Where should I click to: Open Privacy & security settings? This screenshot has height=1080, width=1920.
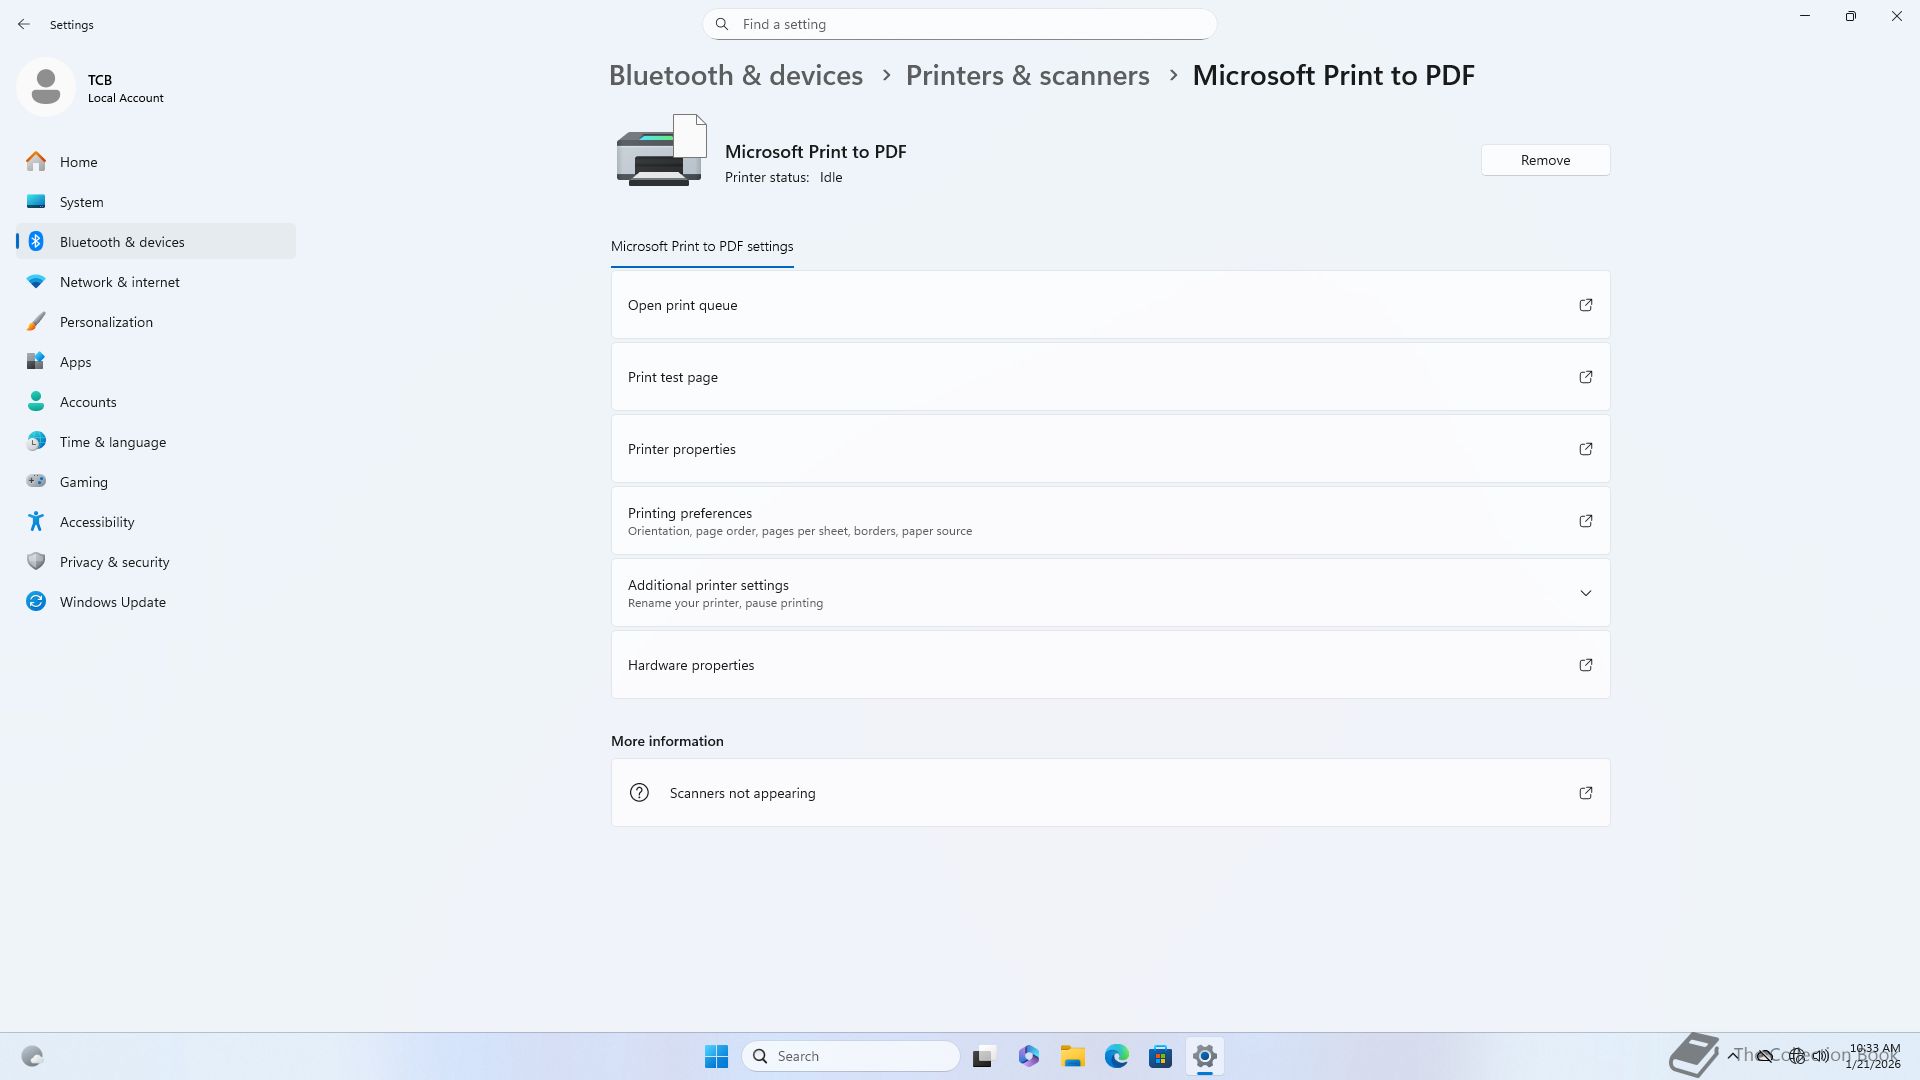(x=114, y=562)
